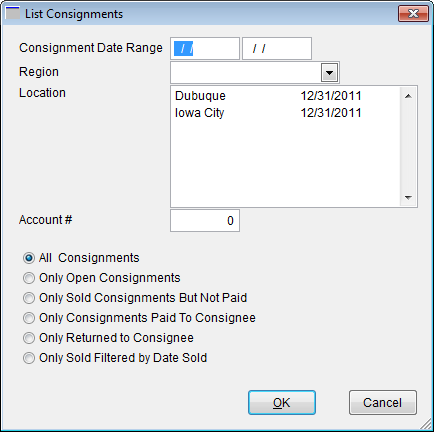The width and height of the screenshot is (434, 432).
Task: Select Iowa City in the Location list
Action: 286,113
